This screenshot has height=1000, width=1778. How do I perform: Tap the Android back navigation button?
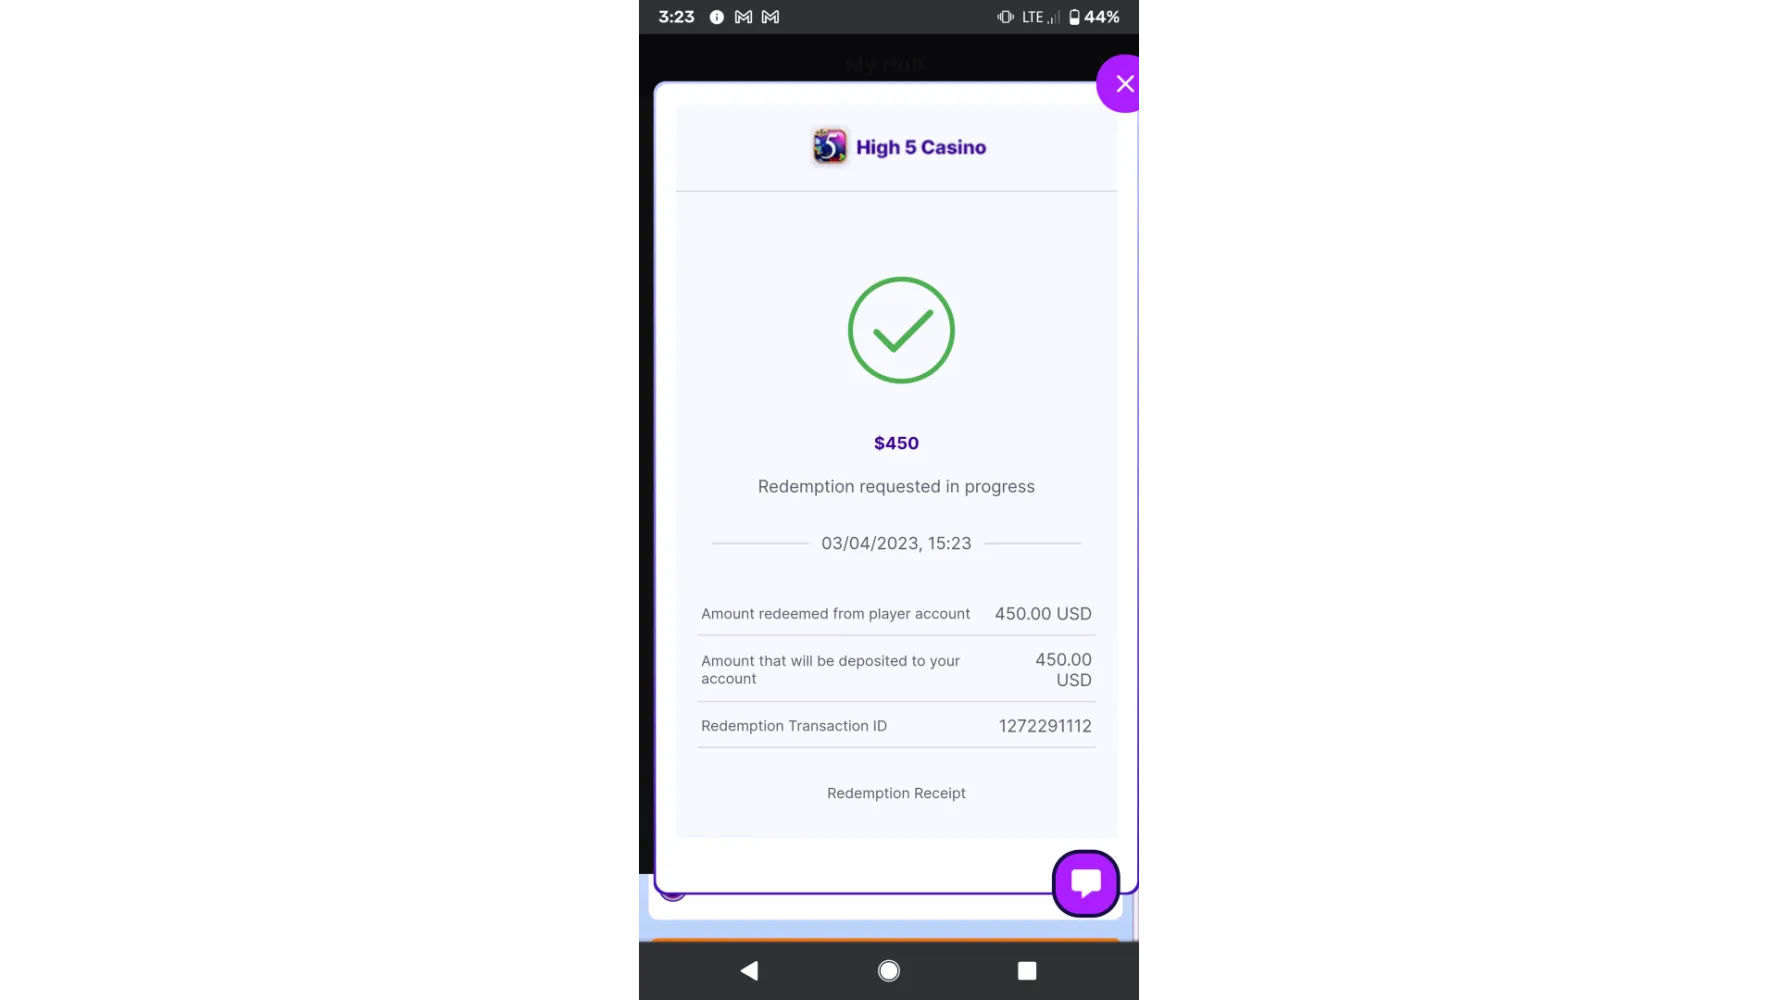pyautogui.click(x=749, y=970)
